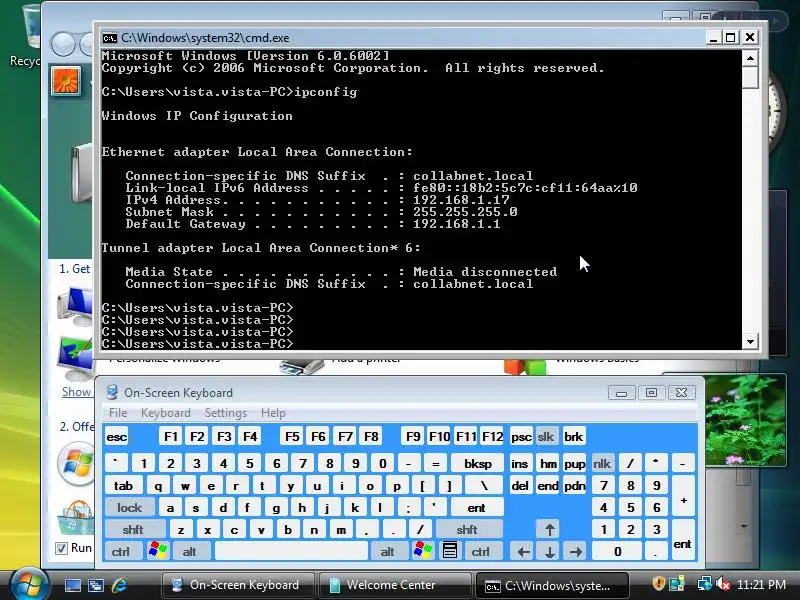The height and width of the screenshot is (600, 800).
Task: Click the F5 function key
Action: click(x=292, y=437)
